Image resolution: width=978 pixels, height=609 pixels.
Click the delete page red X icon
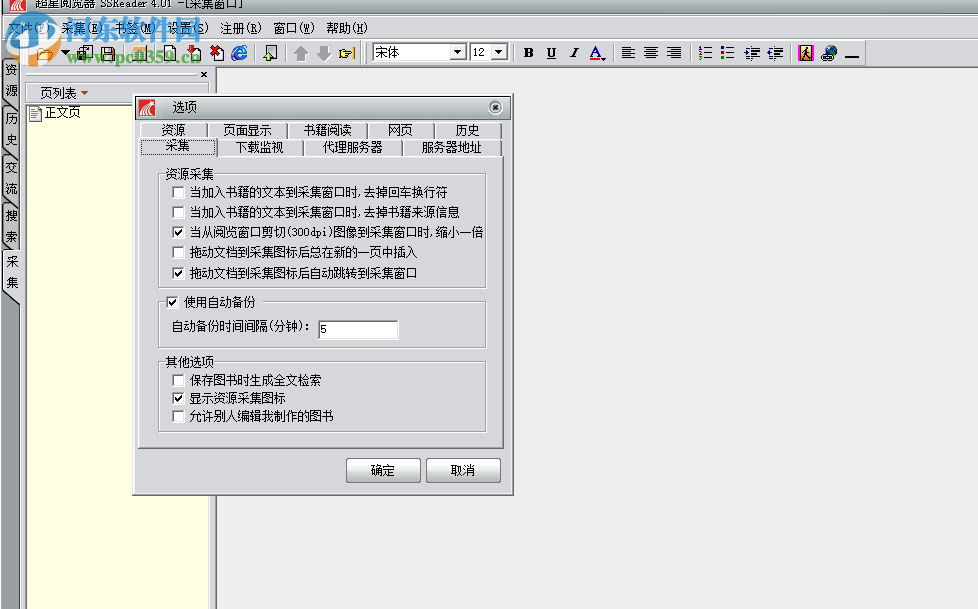point(216,53)
